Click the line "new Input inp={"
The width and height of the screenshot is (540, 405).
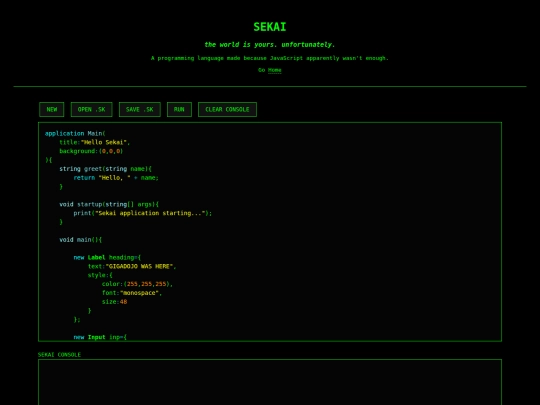[100, 337]
